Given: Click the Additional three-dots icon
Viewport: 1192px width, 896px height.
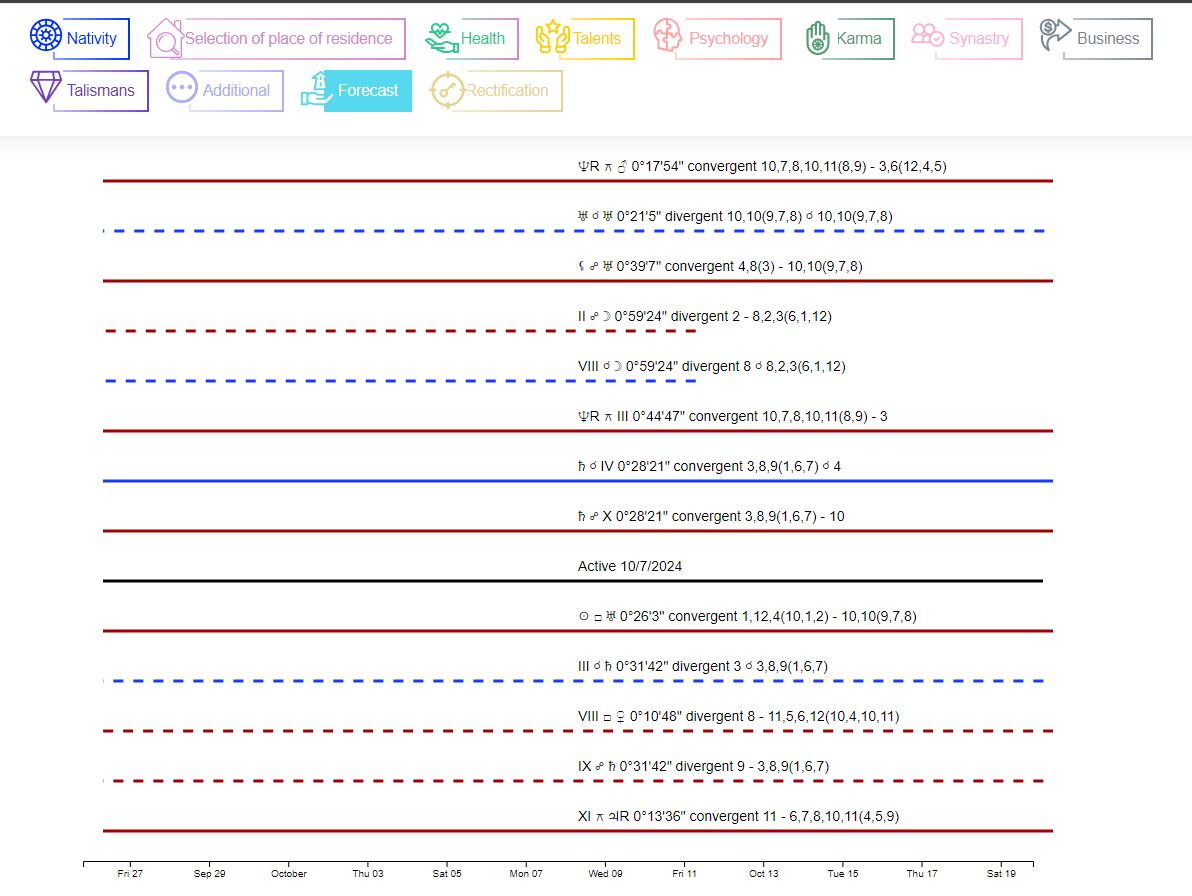Looking at the screenshot, I should (182, 88).
